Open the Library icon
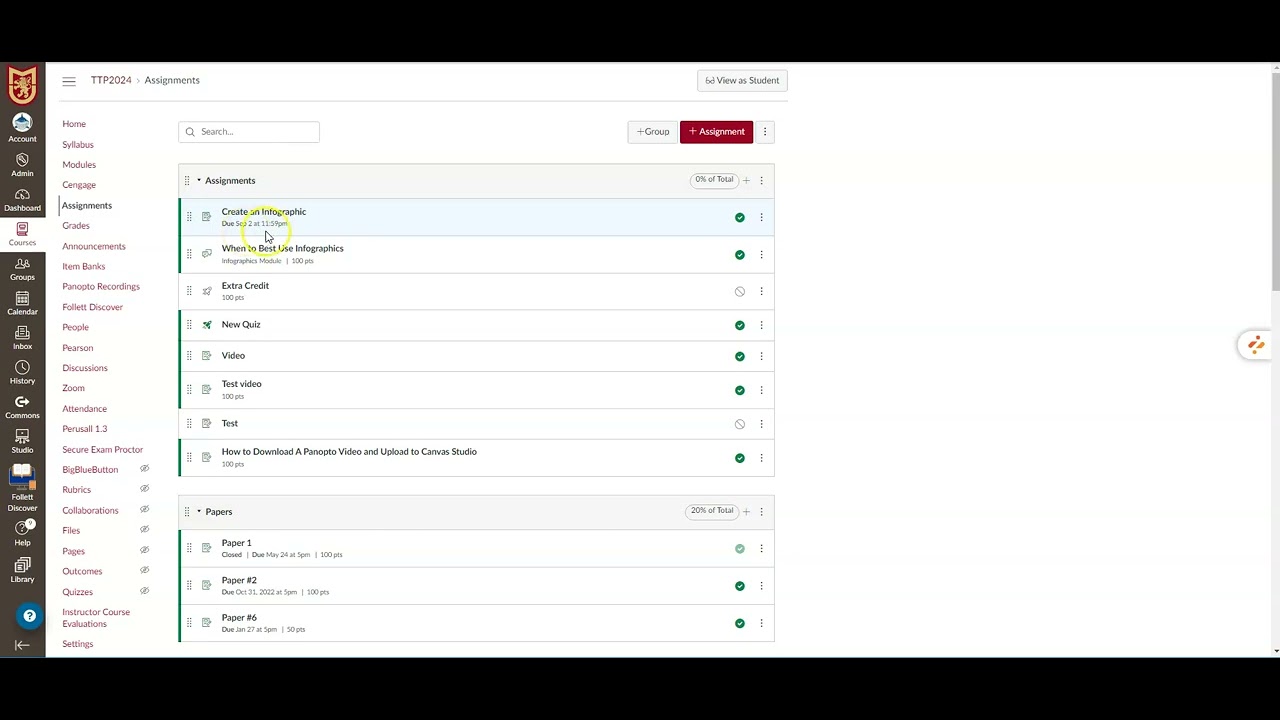 click(x=22, y=570)
